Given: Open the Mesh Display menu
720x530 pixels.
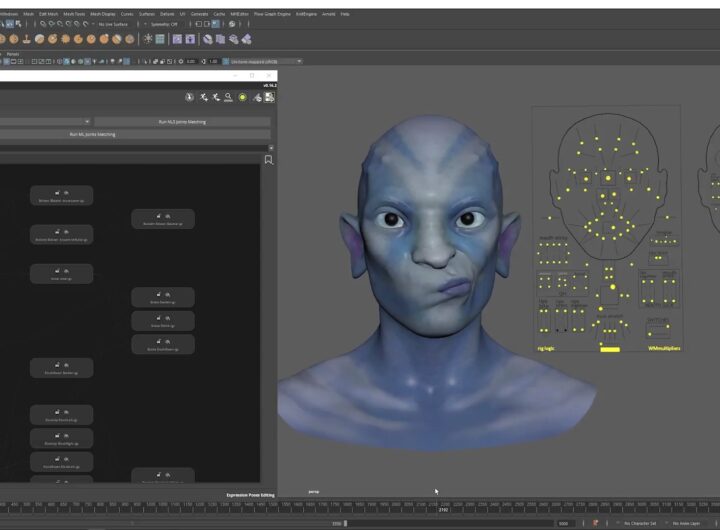Looking at the screenshot, I should [x=102, y=14].
